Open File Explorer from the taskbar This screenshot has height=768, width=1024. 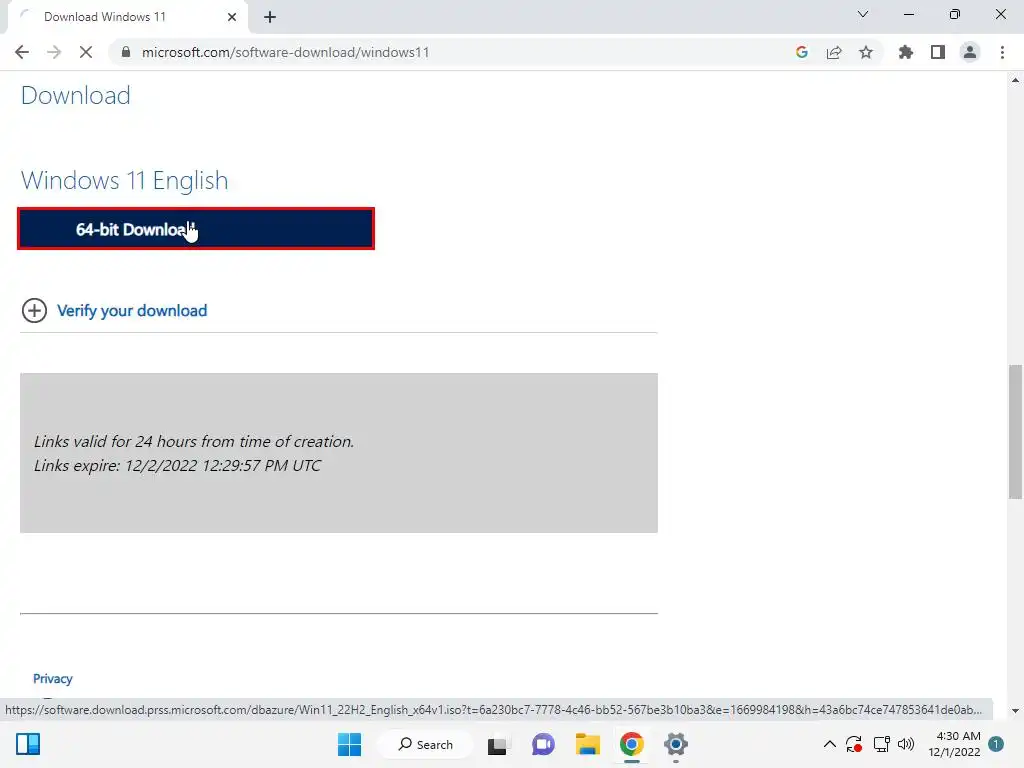[x=587, y=744]
